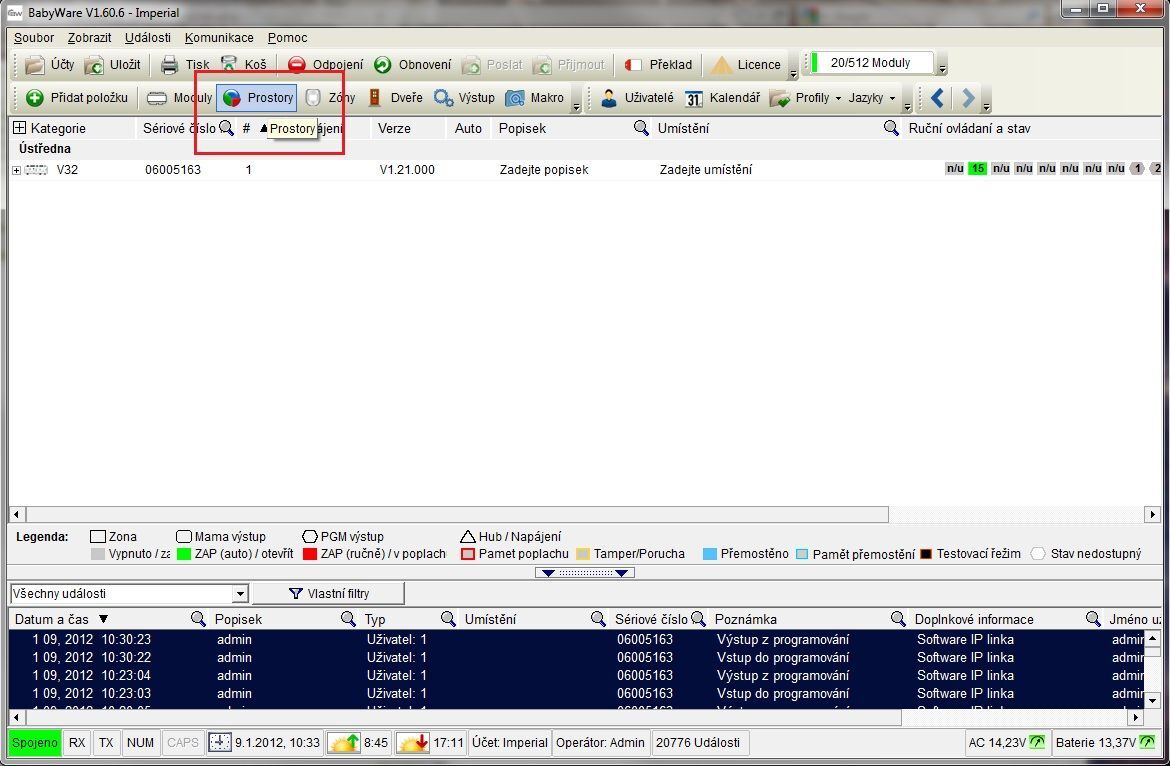The height and width of the screenshot is (766, 1170).
Task: Expand all categories via Kategorie plus box
Action: [x=19, y=128]
